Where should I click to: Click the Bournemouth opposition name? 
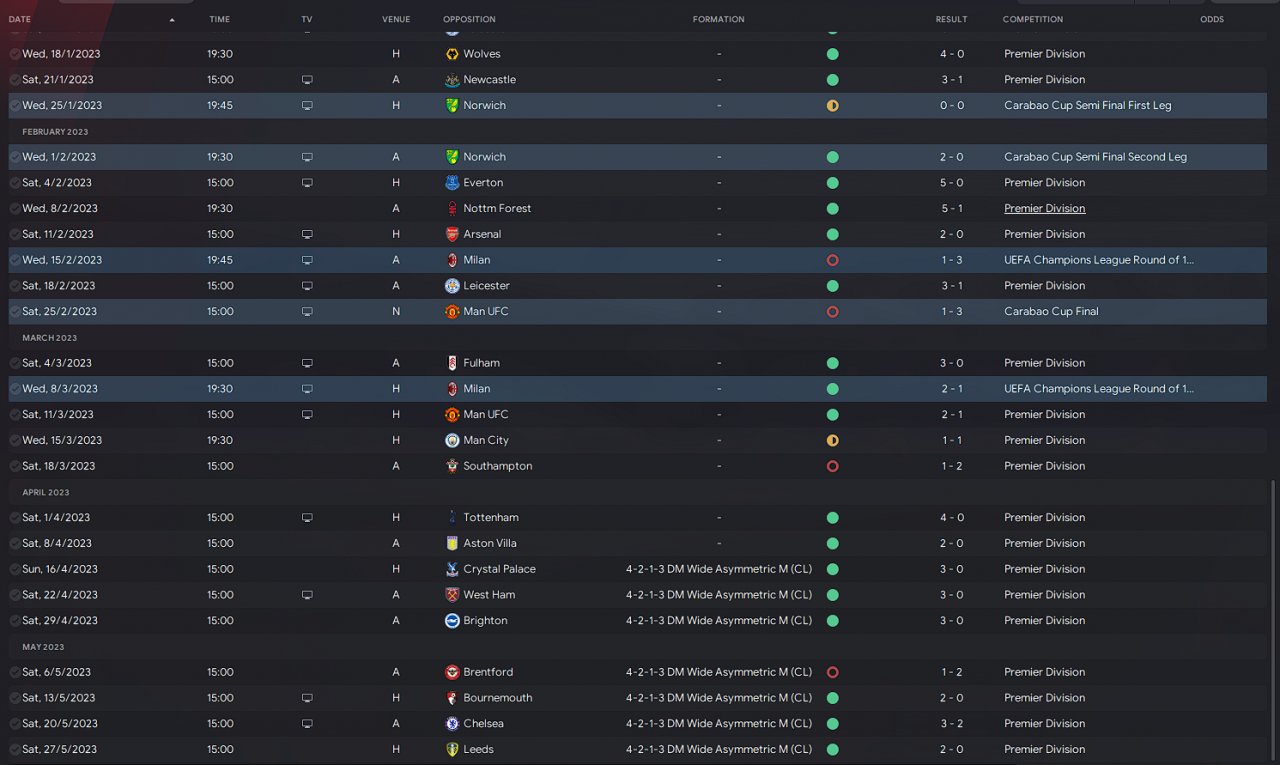click(x=498, y=698)
